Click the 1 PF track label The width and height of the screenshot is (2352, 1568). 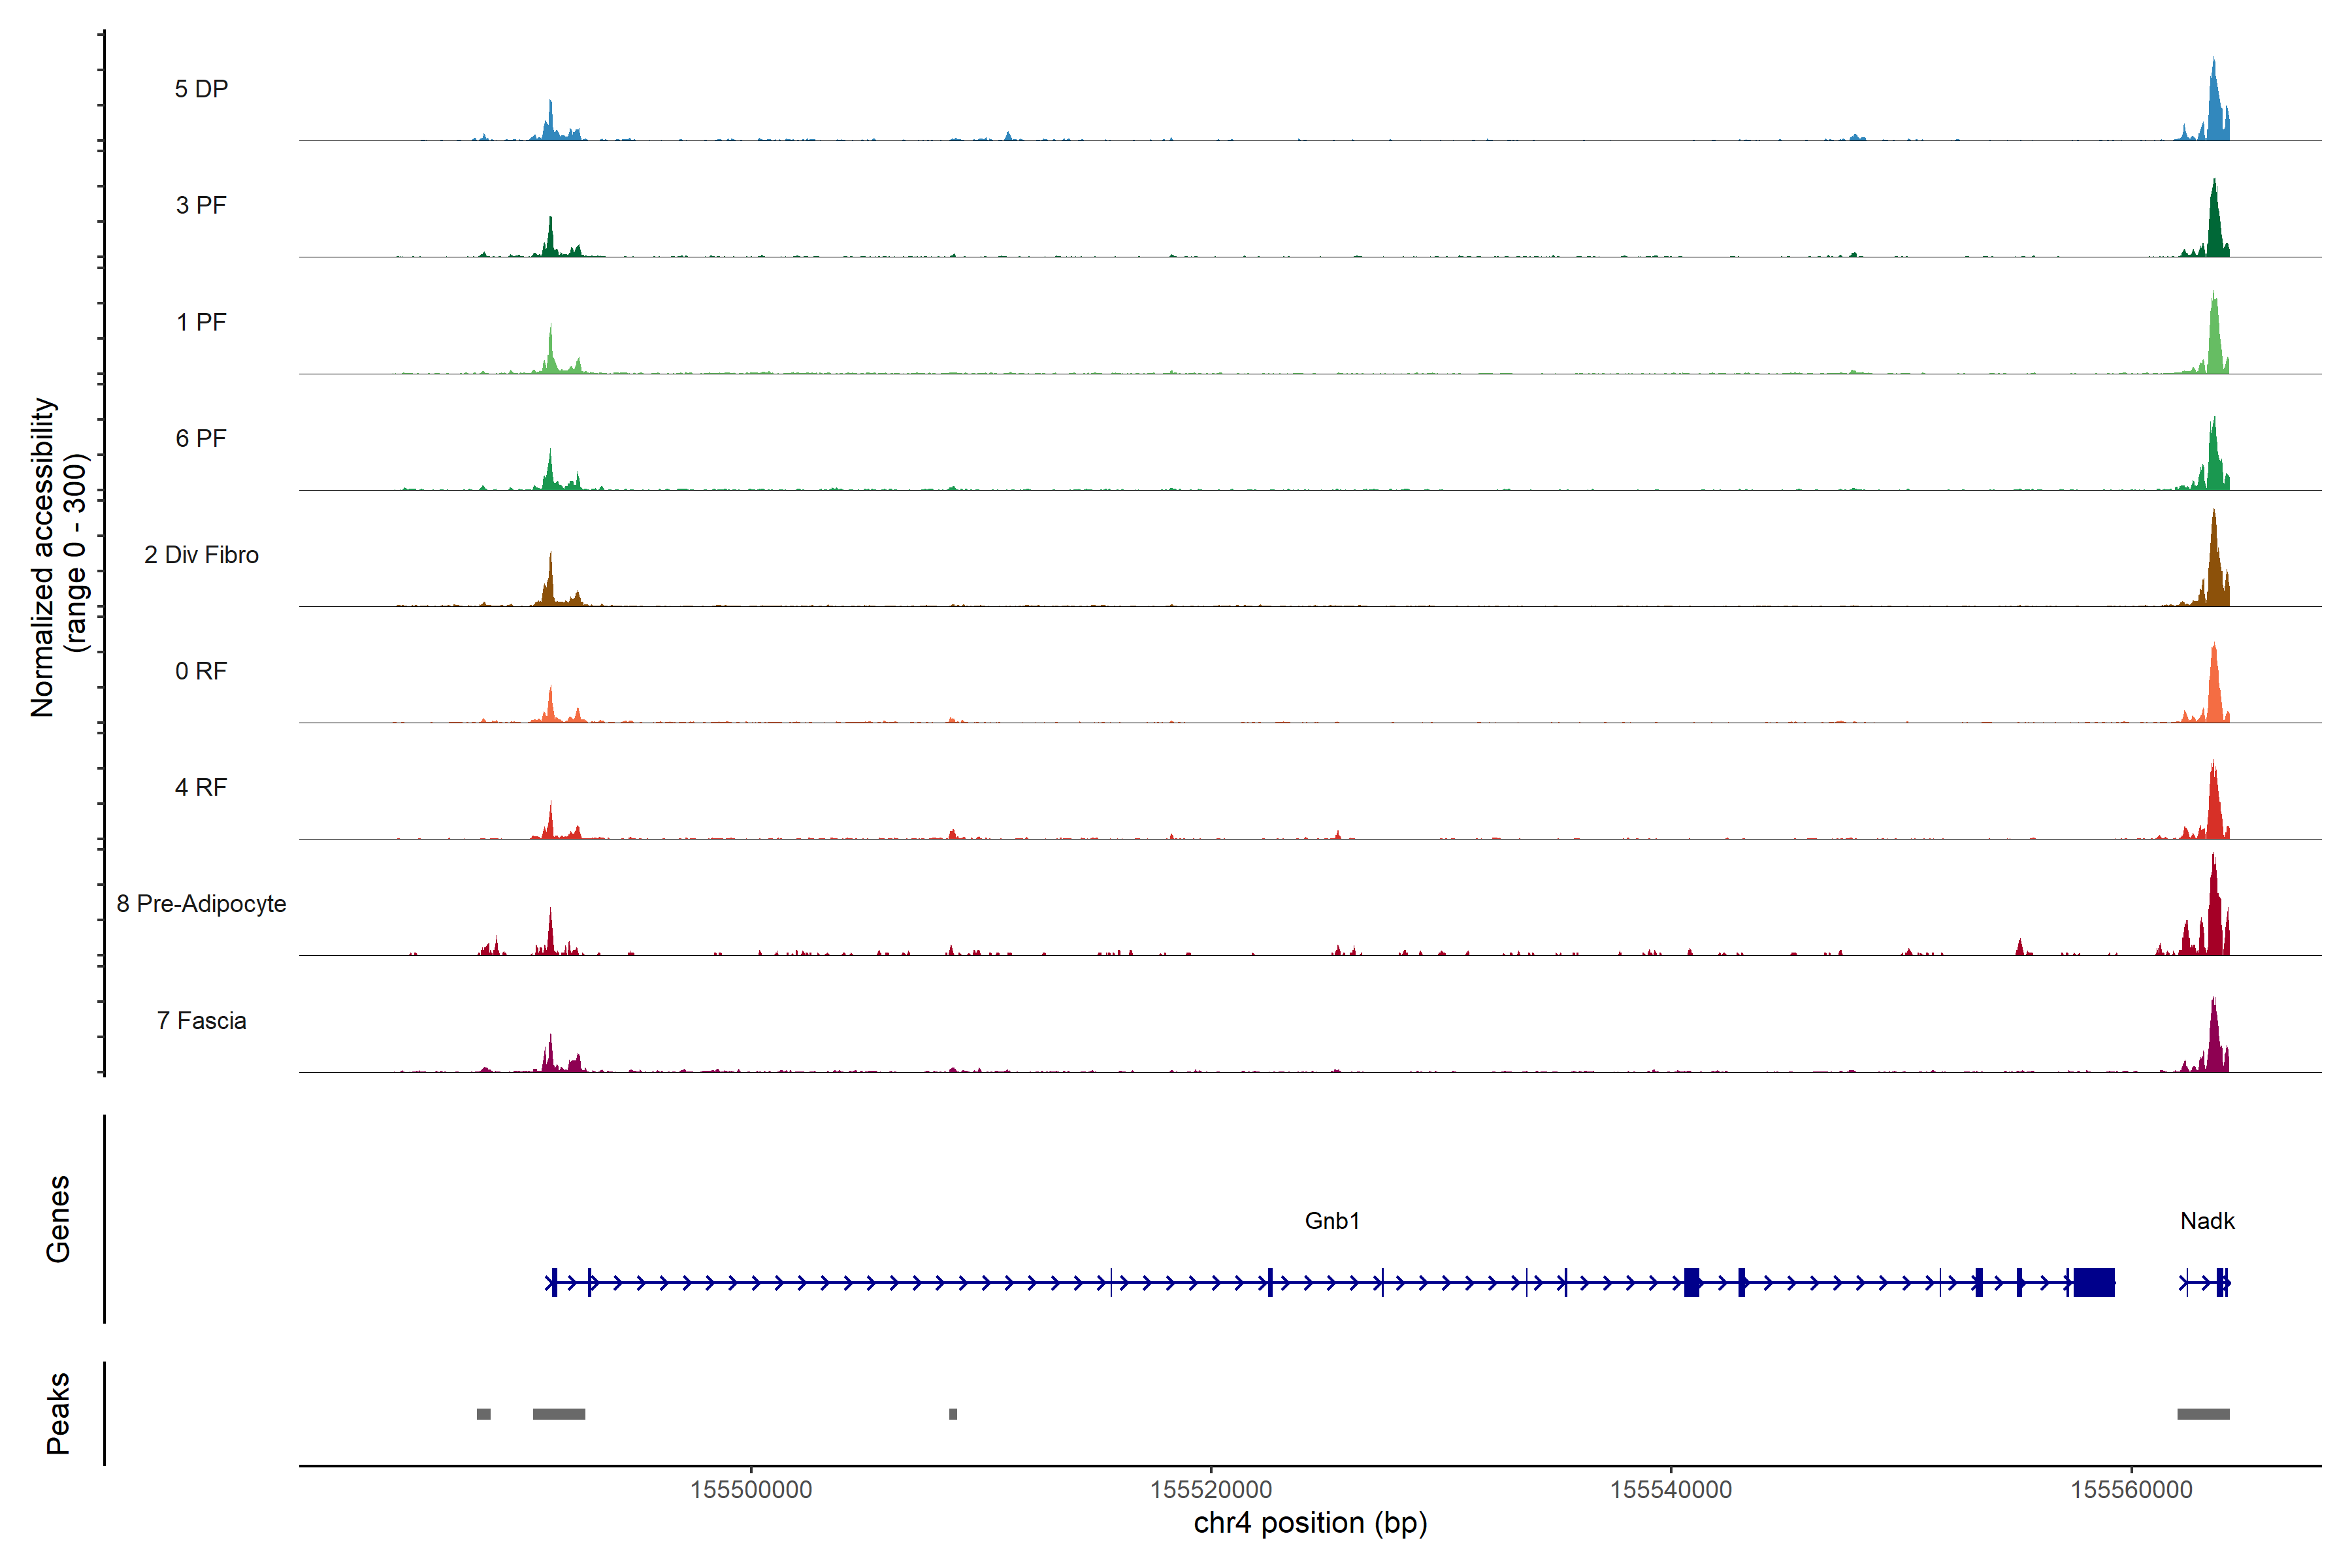pyautogui.click(x=201, y=322)
